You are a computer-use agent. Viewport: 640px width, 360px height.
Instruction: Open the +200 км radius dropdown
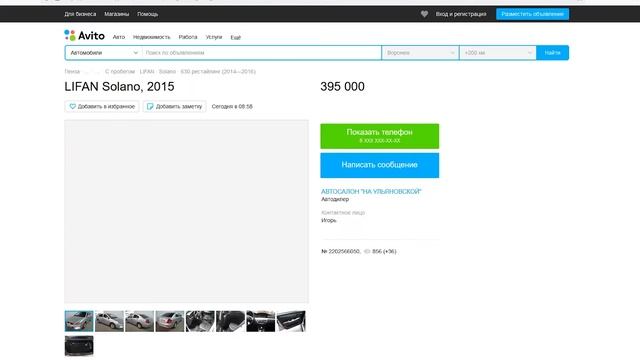498,53
